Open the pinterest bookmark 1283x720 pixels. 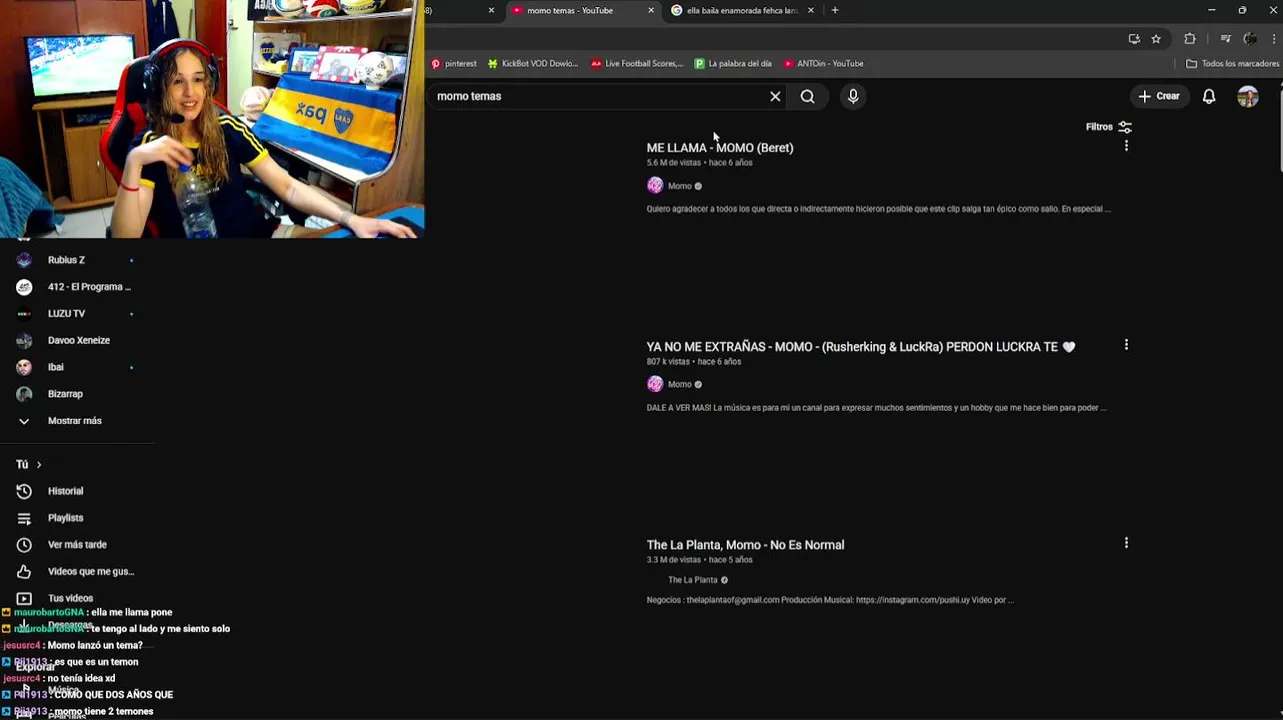(454, 63)
